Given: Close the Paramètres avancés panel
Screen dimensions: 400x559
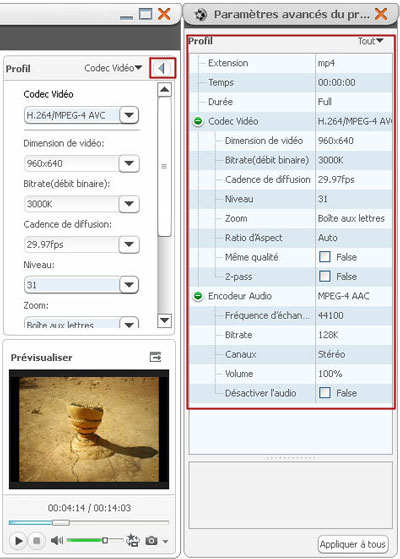Looking at the screenshot, I should [x=381, y=14].
